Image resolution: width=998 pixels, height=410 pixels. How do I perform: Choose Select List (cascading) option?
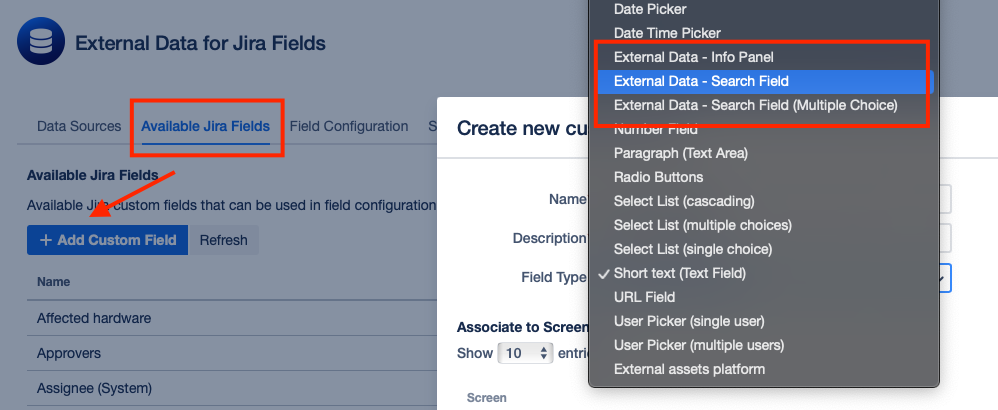(x=684, y=201)
